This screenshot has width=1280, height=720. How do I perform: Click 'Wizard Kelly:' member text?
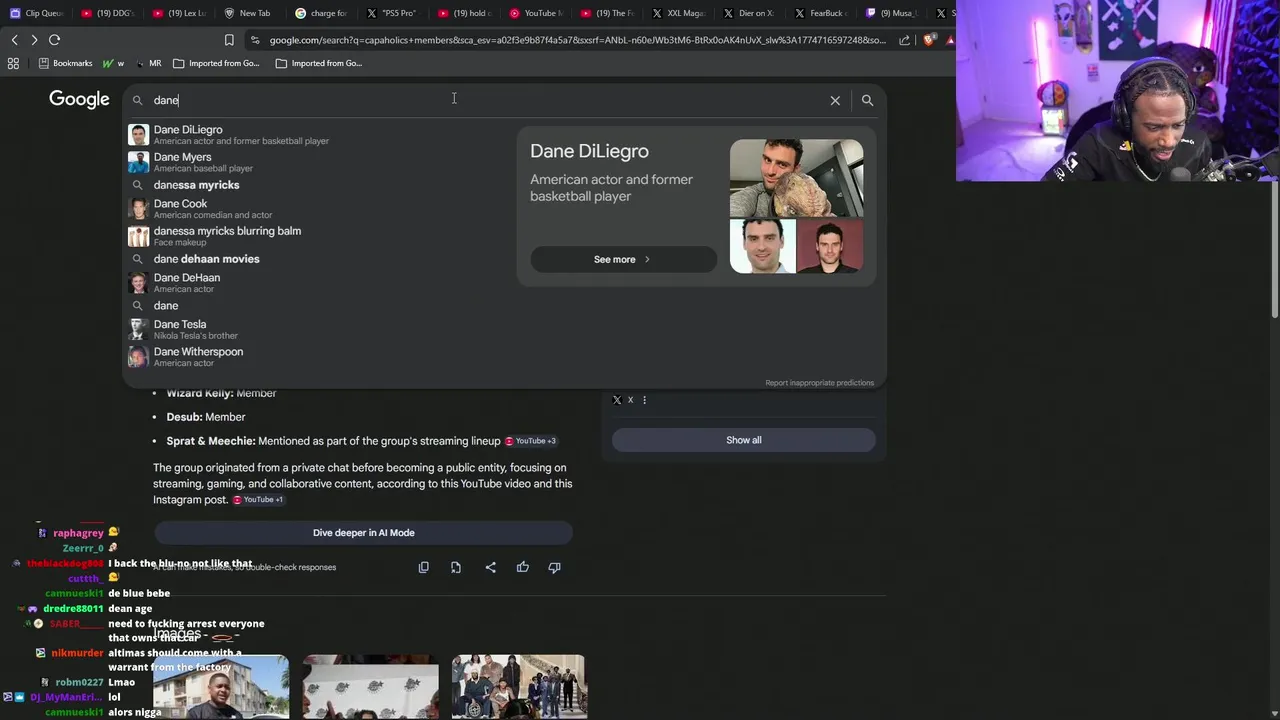pos(200,393)
